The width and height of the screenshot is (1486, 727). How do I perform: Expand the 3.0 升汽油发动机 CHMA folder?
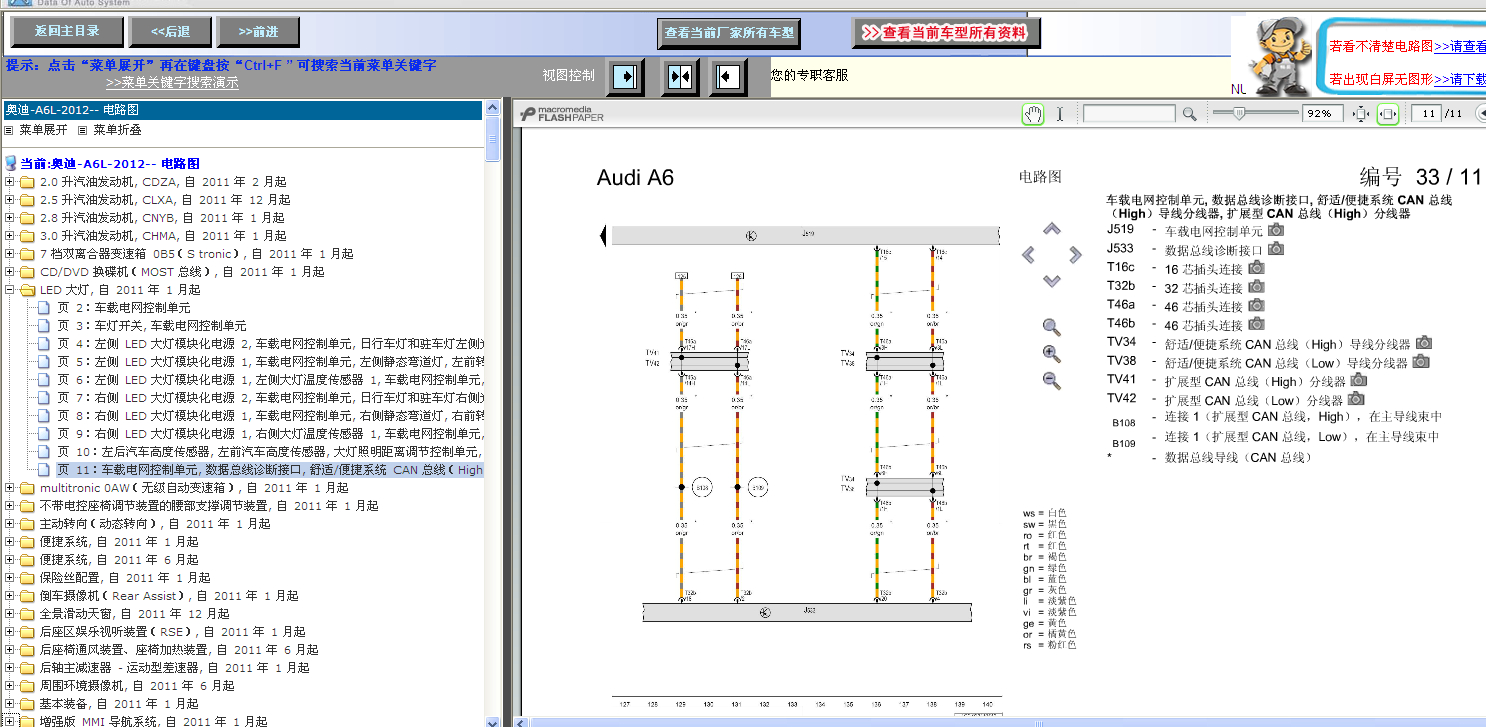tap(11, 236)
